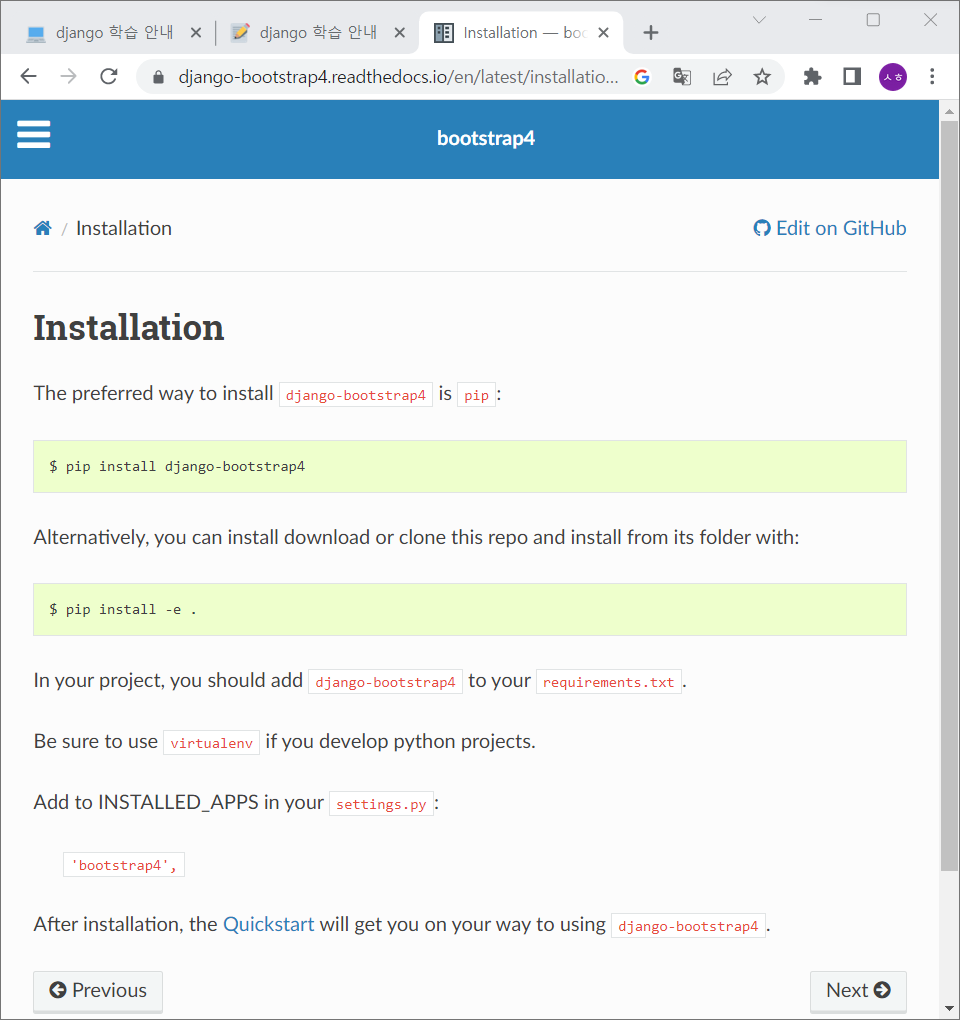This screenshot has height=1020, width=960.
Task: Click the virtualenv inline code
Action: pos(211,743)
